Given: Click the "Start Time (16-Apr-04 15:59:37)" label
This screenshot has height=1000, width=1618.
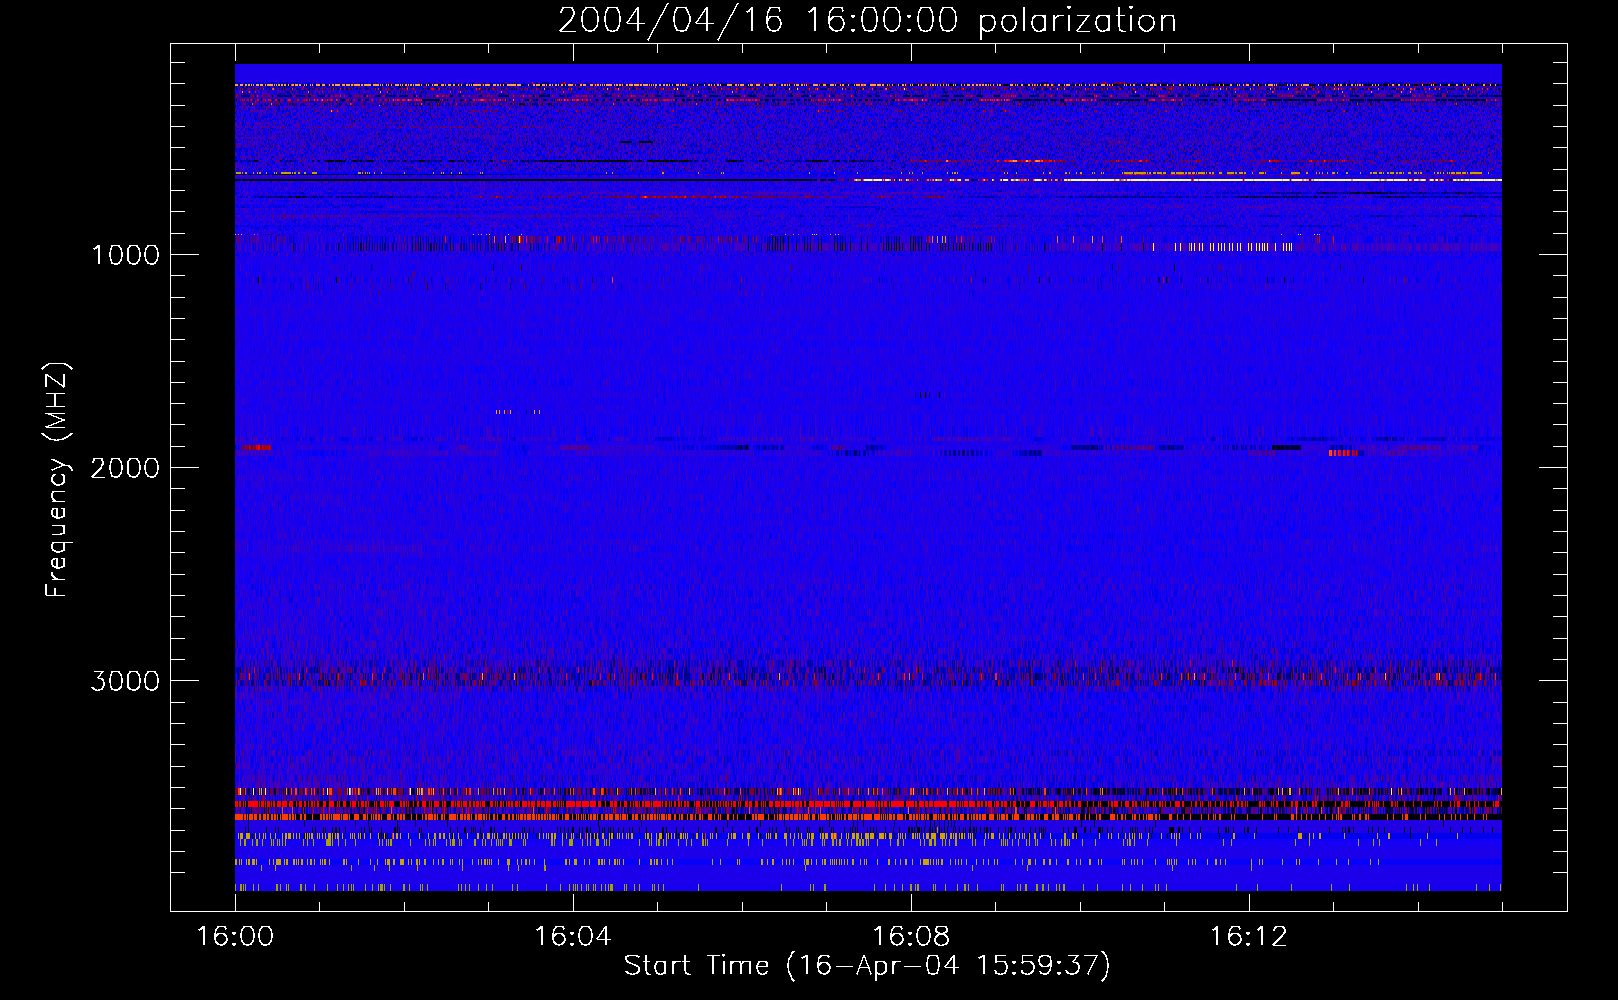Looking at the screenshot, I should (x=867, y=966).
